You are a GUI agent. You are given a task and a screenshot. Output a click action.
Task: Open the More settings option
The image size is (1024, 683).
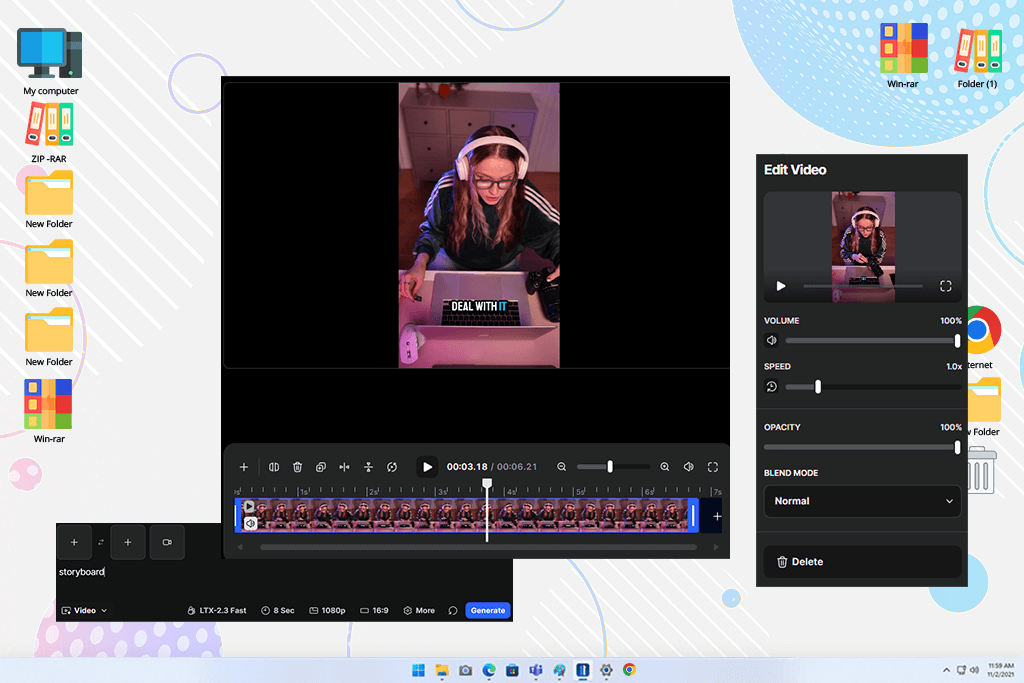click(419, 611)
